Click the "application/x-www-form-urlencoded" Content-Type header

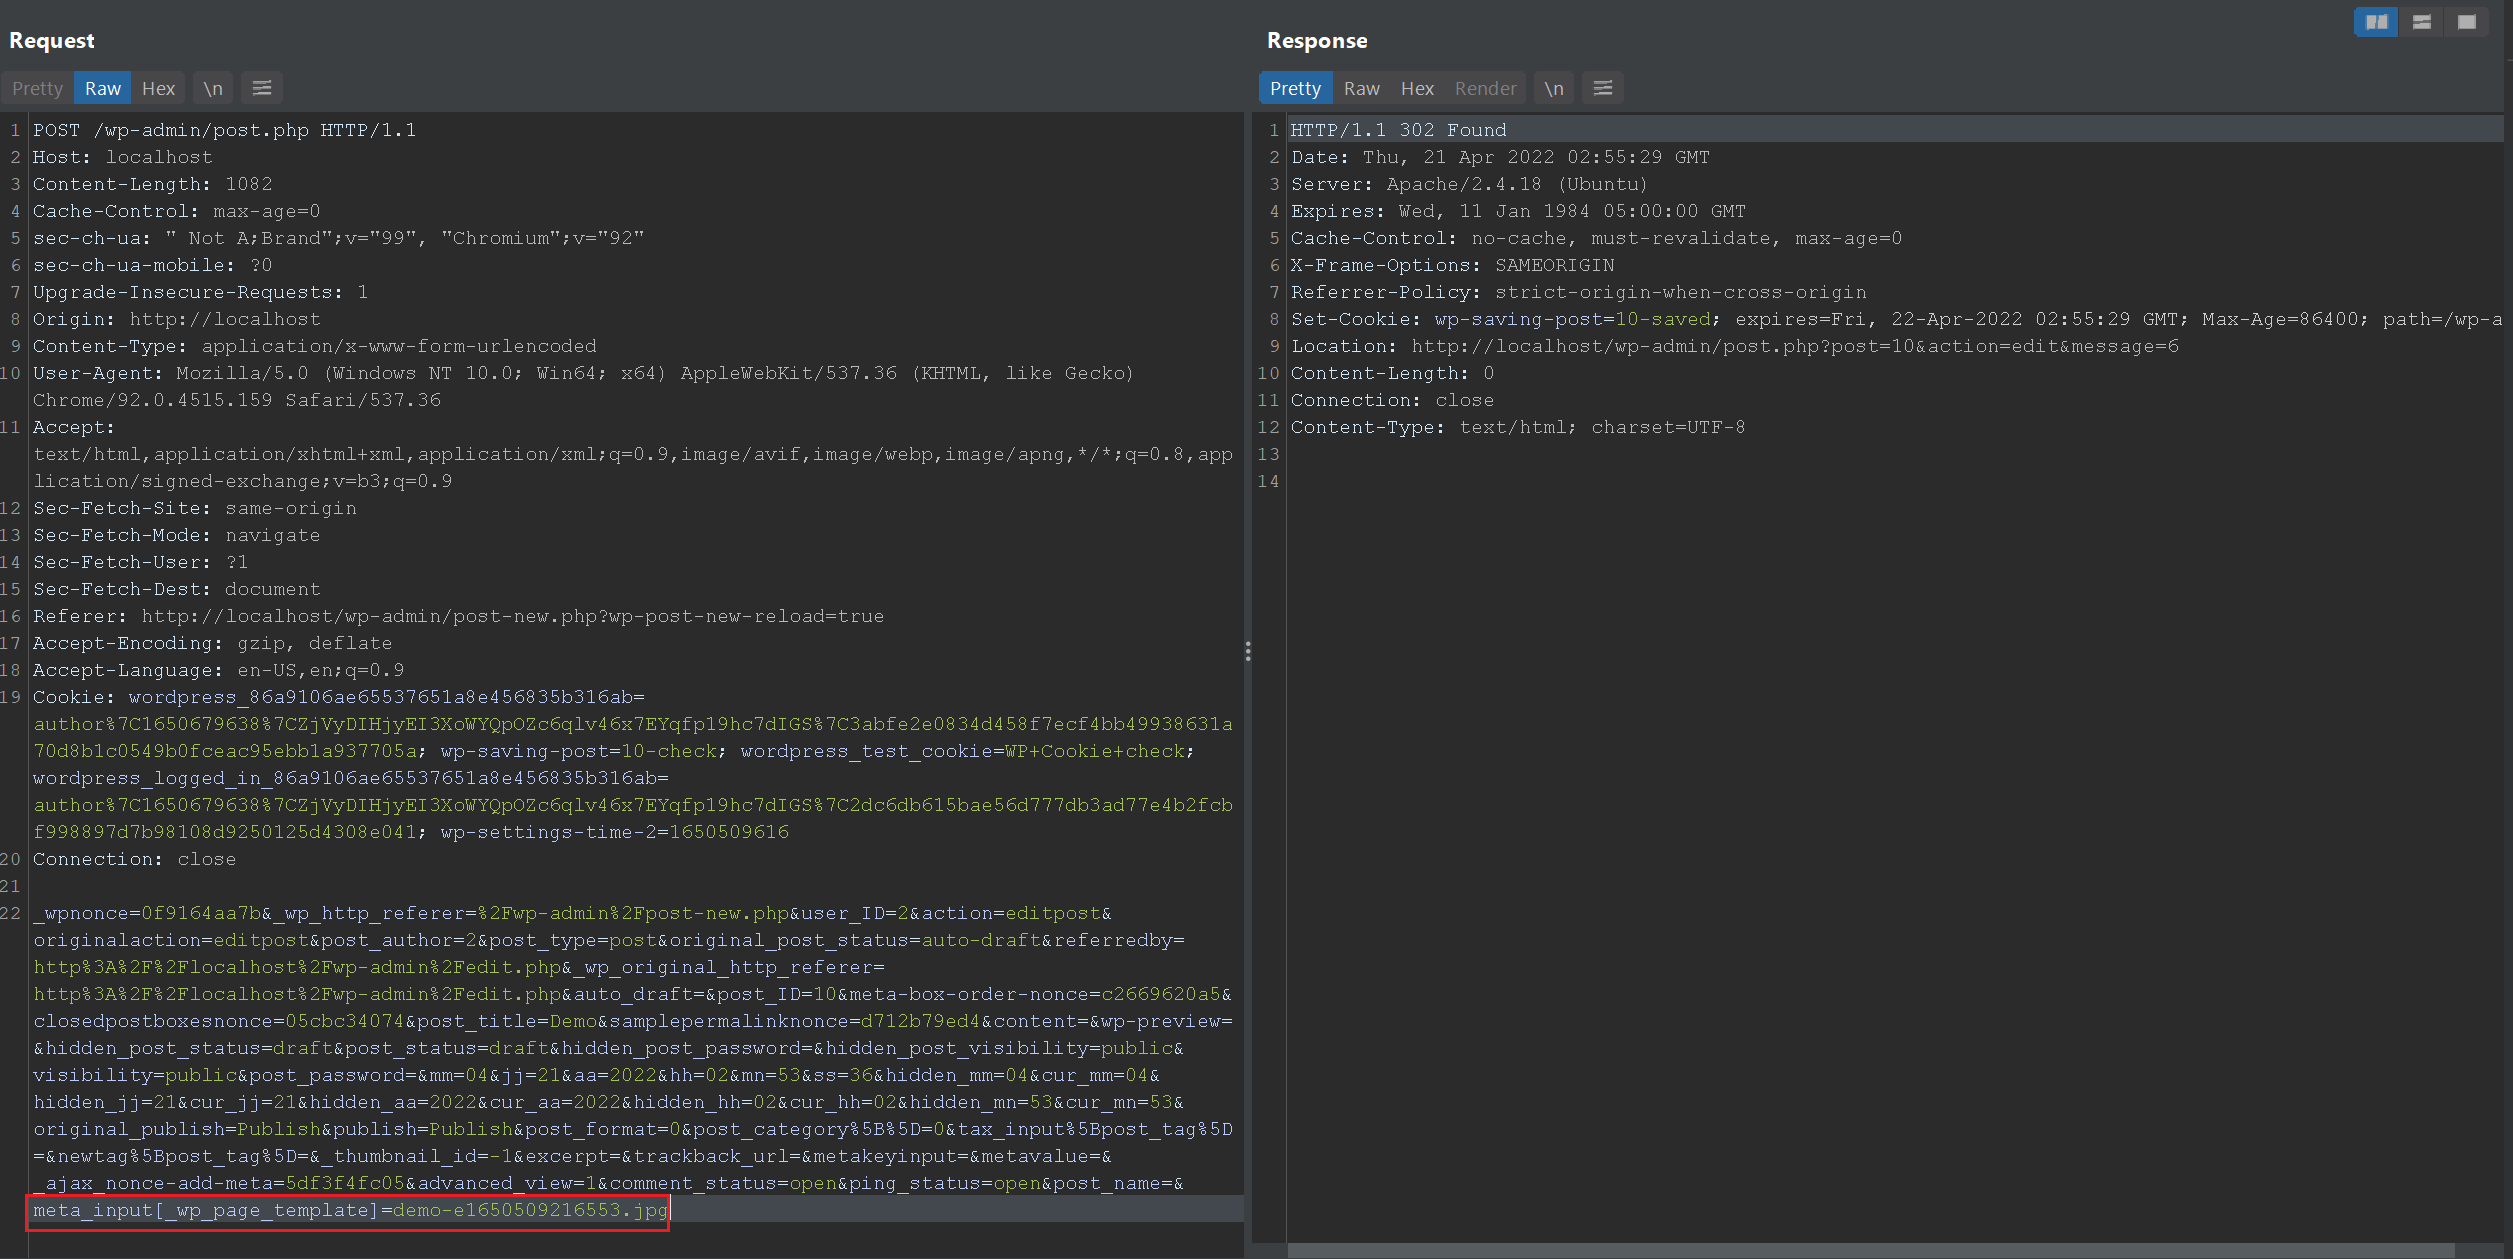point(314,346)
